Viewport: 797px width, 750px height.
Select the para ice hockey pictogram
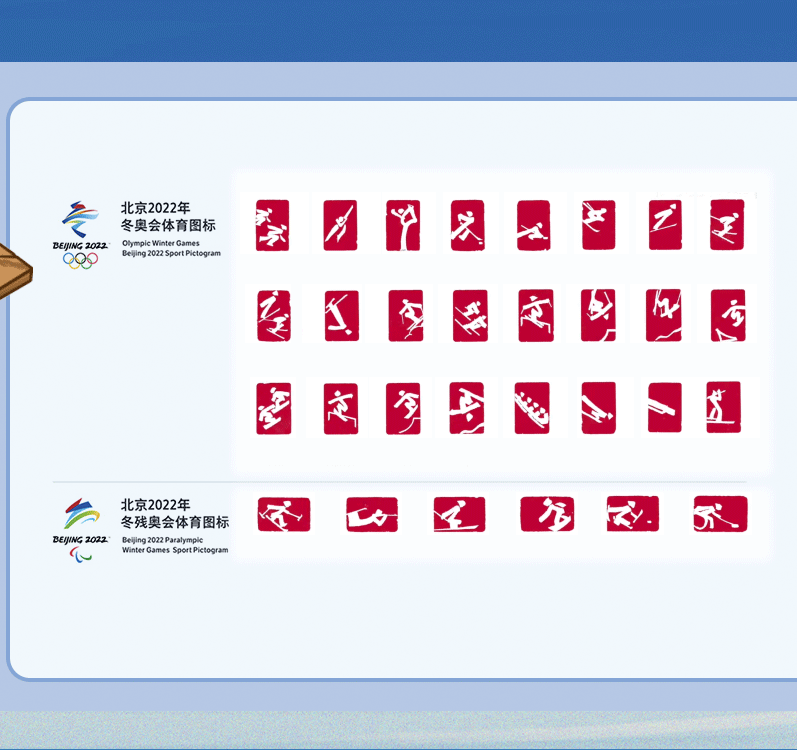372,514
